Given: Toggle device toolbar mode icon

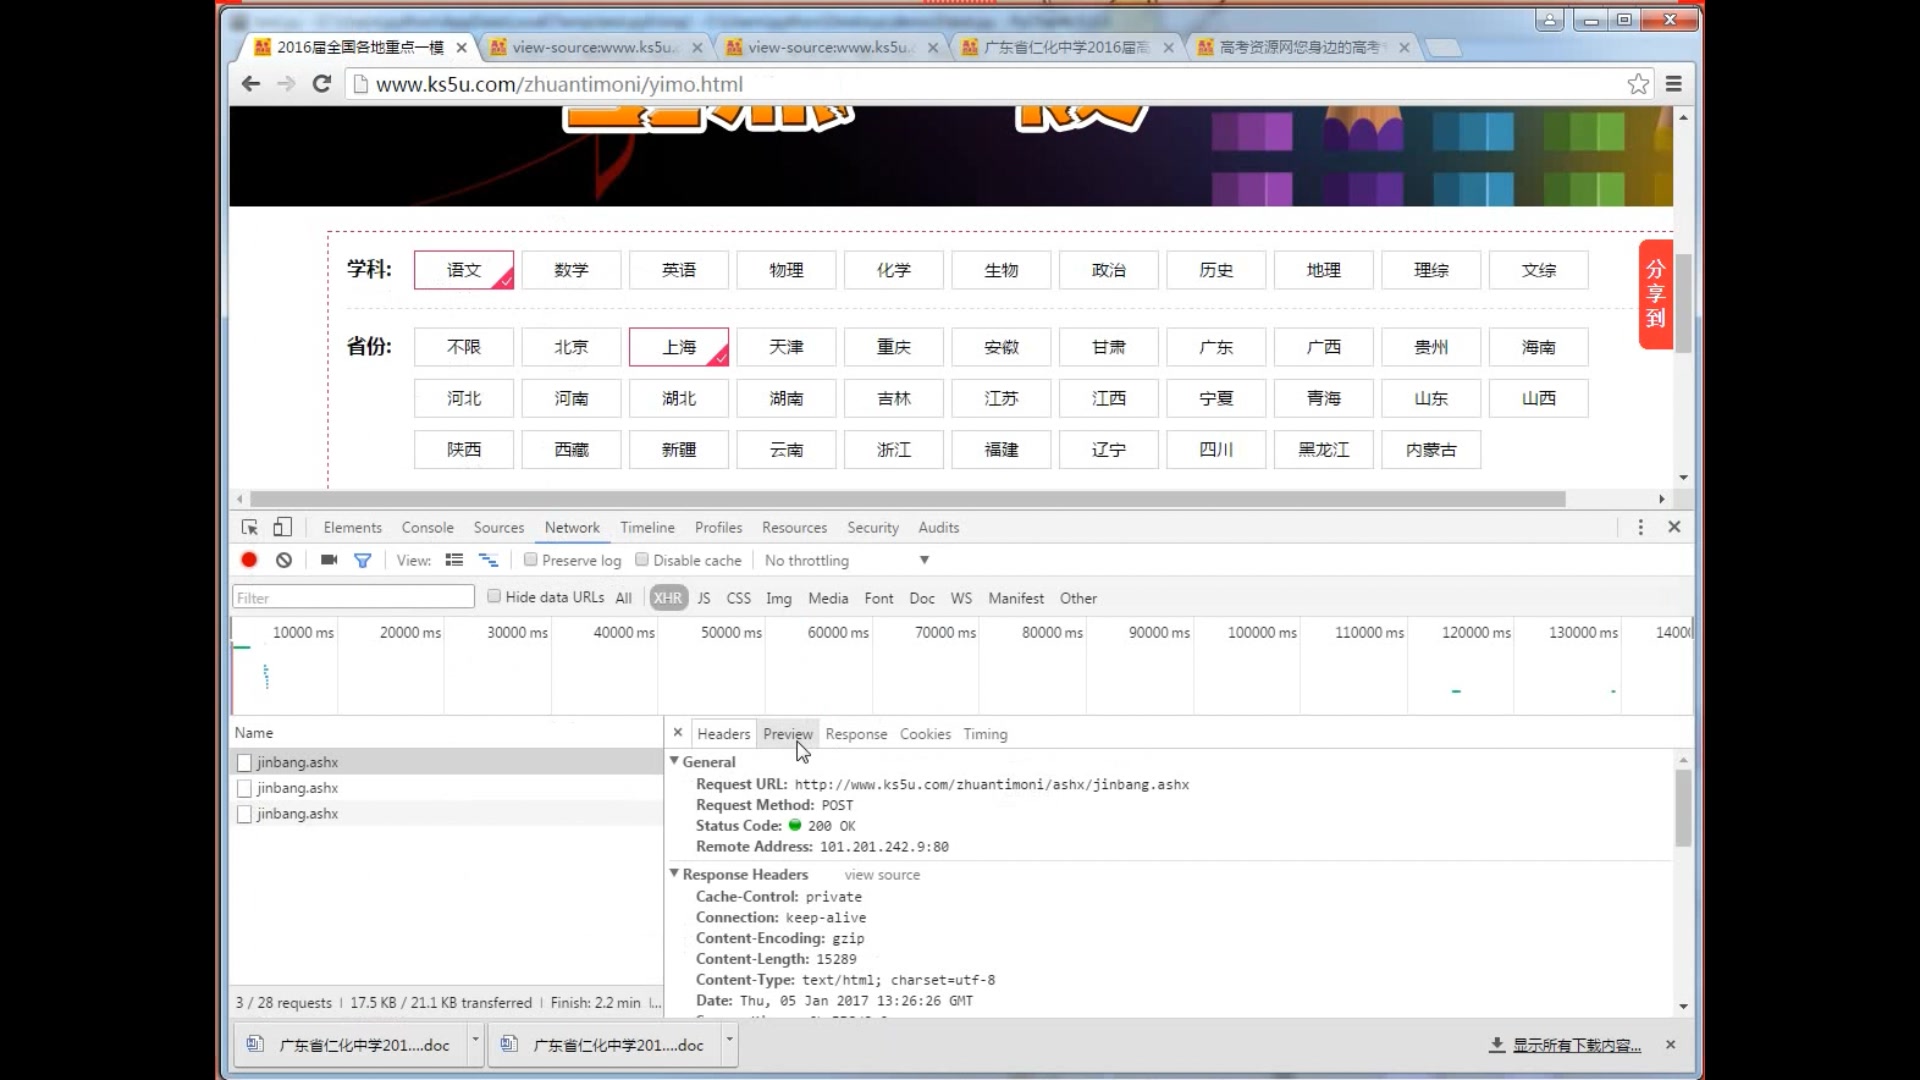Looking at the screenshot, I should point(283,527).
